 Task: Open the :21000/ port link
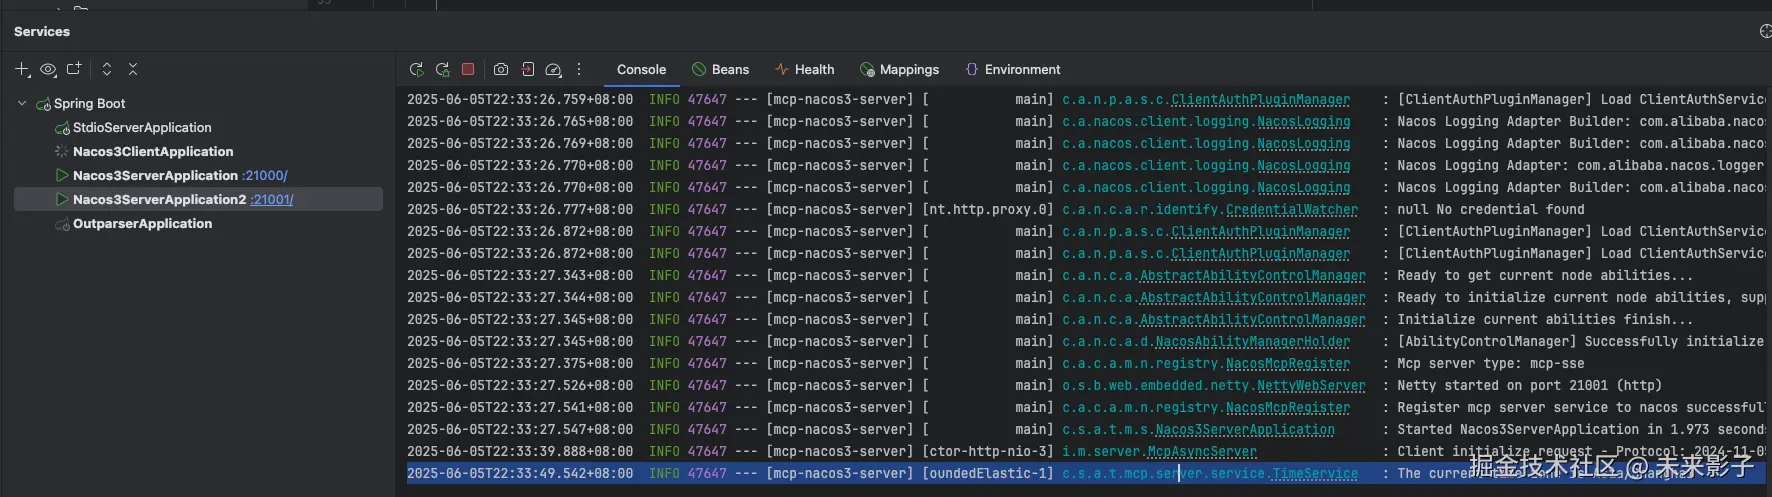[265, 176]
